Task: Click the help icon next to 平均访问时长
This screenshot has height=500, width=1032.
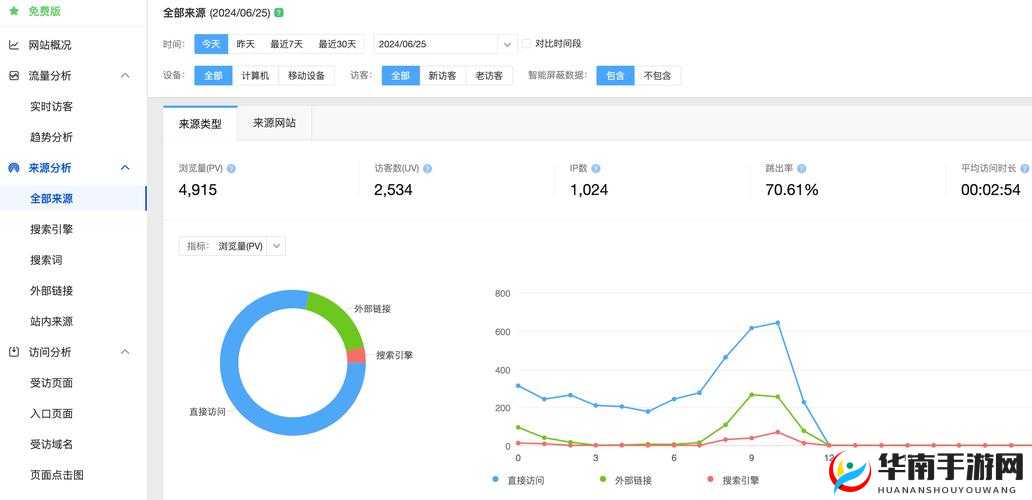Action: pos(1025,168)
